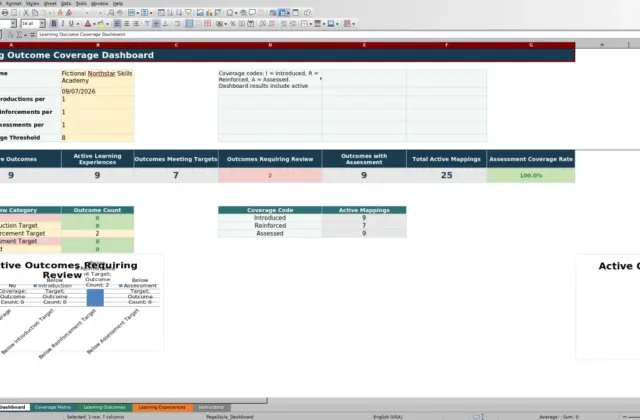Click the Freeze Rows and Columns icon
Screen dimensions: 640x420
(x=282, y=13)
